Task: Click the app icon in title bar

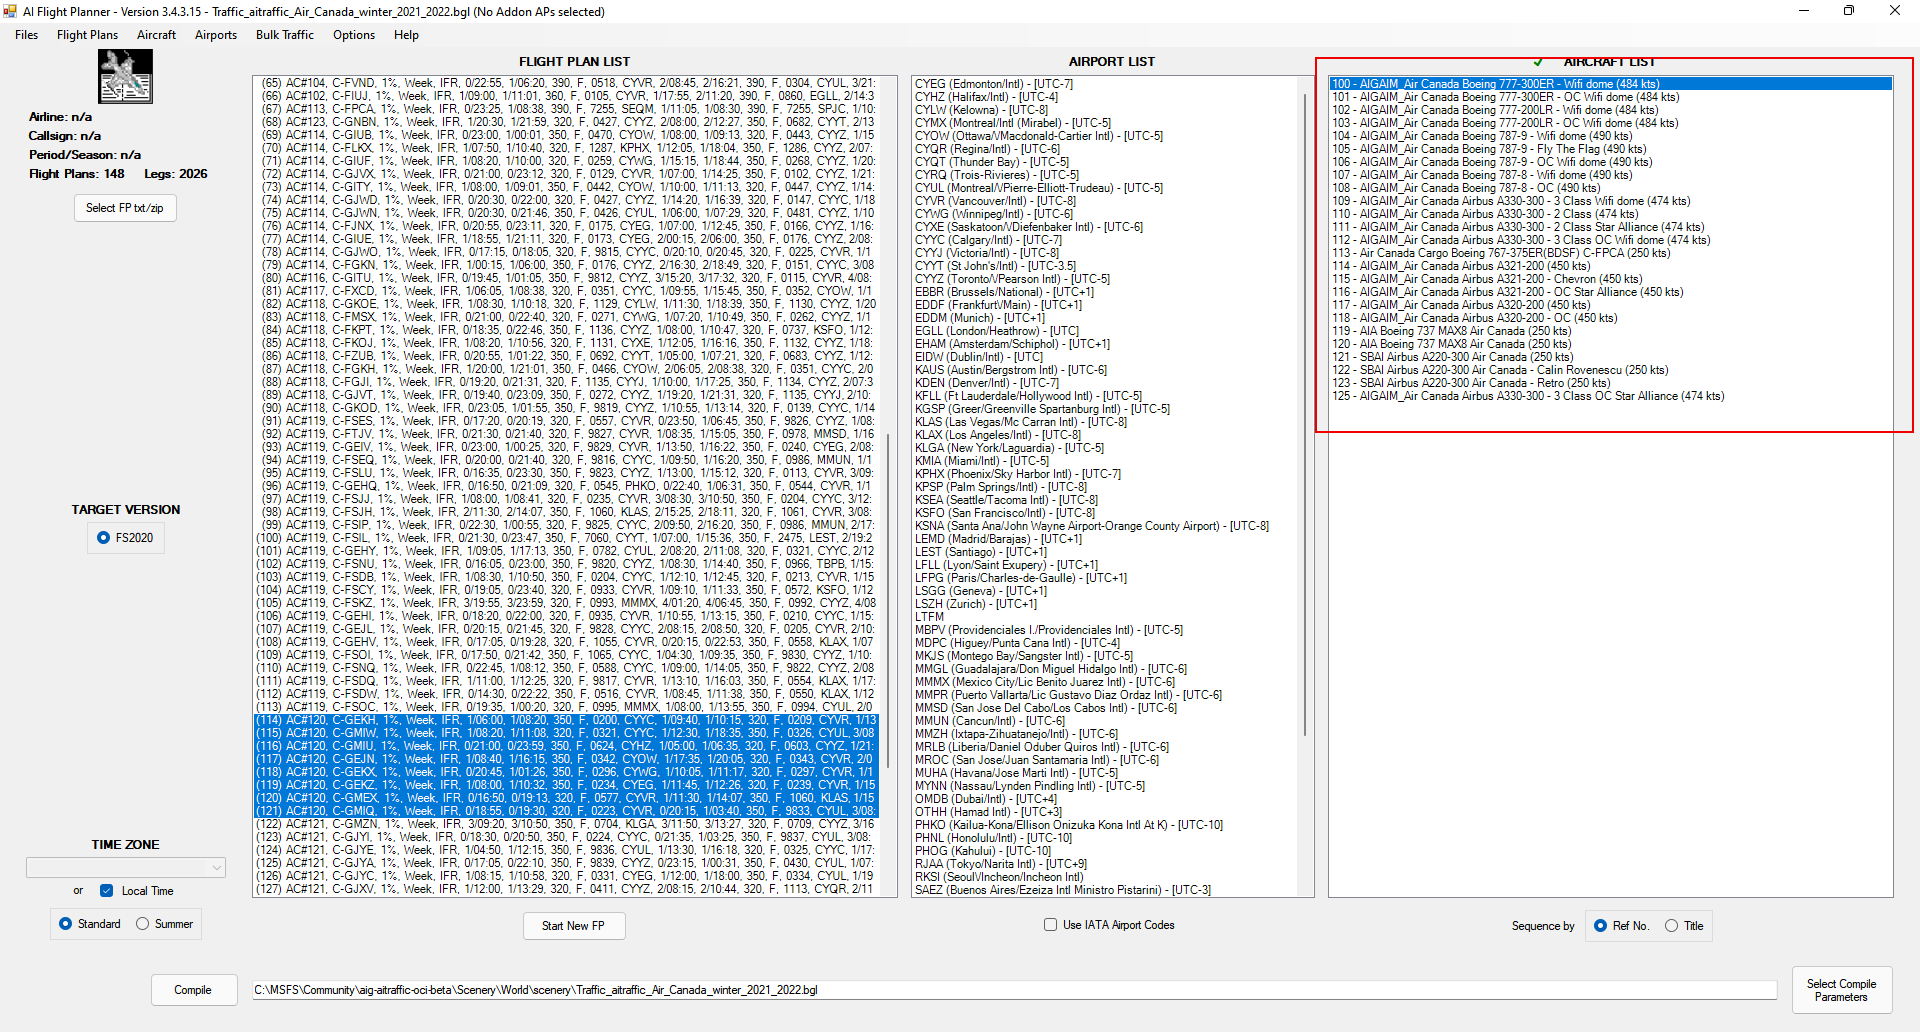Action: tap(11, 11)
